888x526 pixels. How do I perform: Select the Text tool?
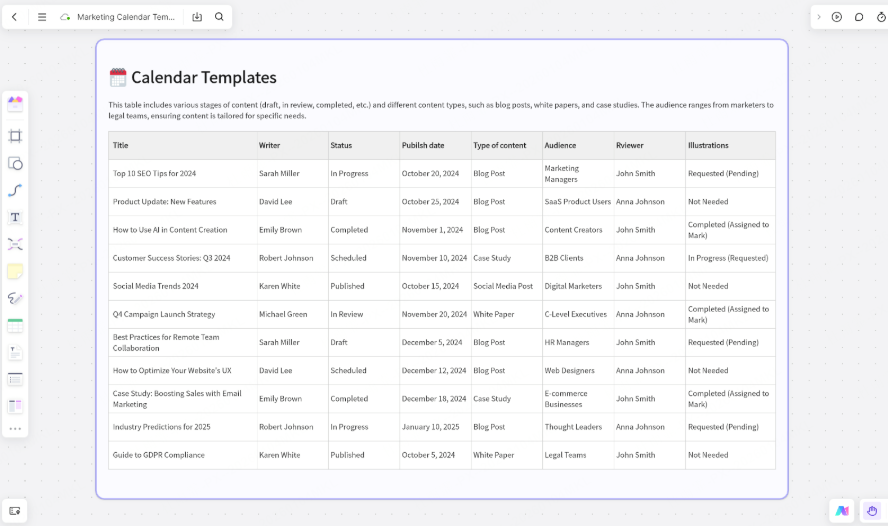click(x=15, y=217)
